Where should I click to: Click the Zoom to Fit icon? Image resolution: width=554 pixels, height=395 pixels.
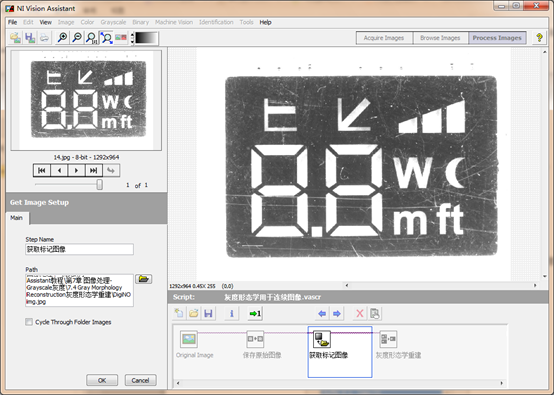[x=106, y=37]
